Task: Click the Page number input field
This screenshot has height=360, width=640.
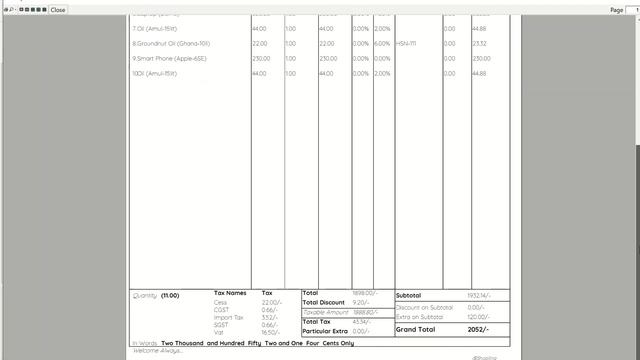Action: pos(633,10)
